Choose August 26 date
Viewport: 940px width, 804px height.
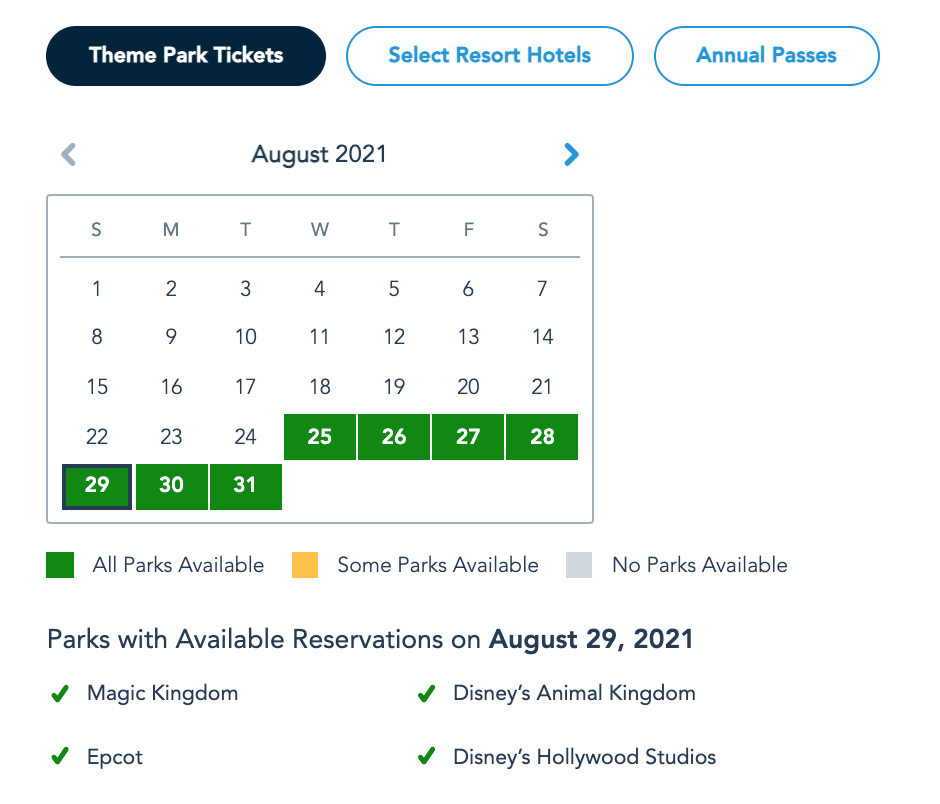(x=394, y=437)
